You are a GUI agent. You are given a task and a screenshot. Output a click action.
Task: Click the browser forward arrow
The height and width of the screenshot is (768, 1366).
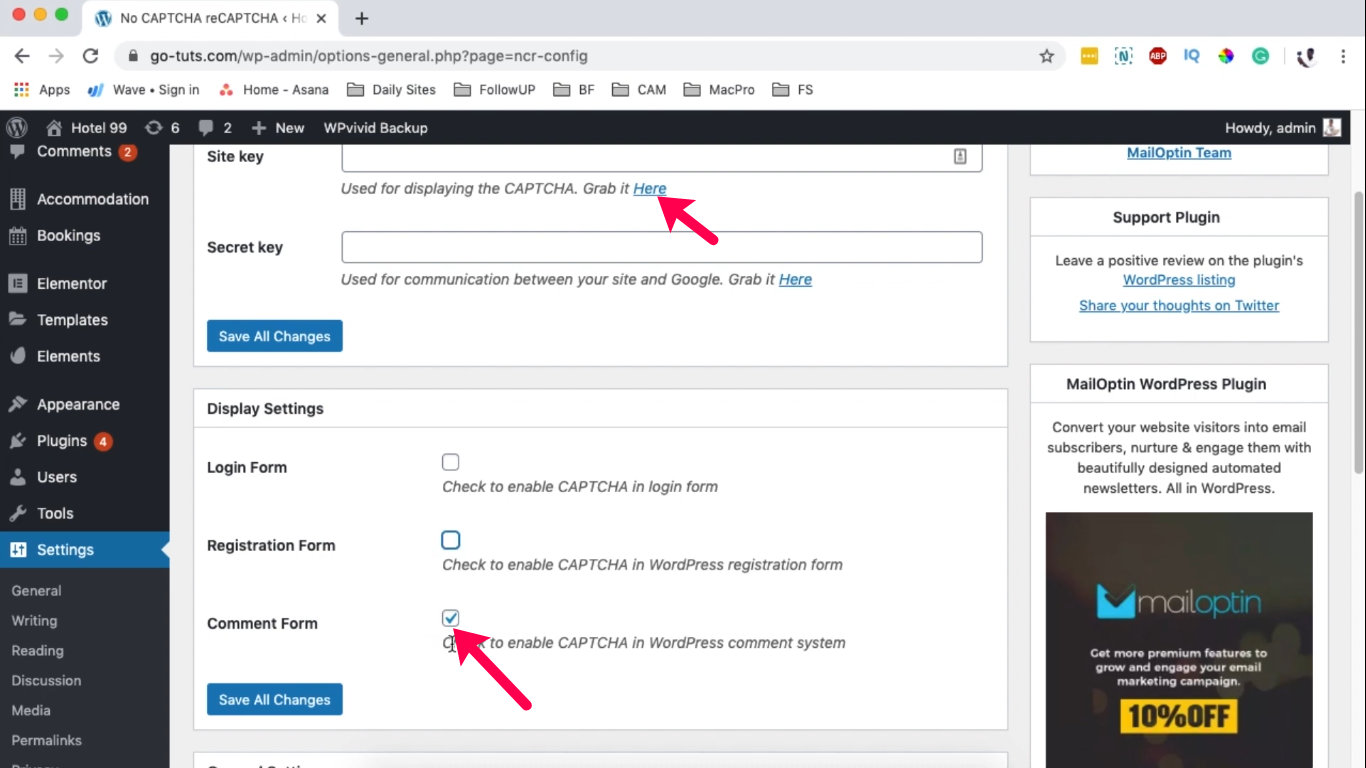pyautogui.click(x=56, y=56)
